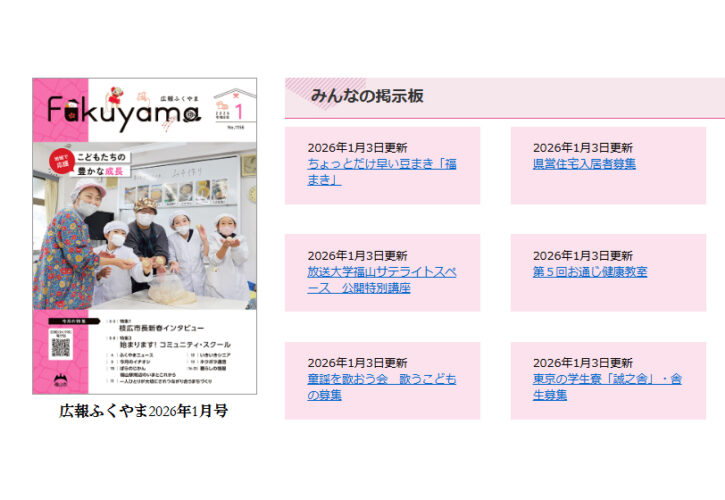Viewport: 725px width, 500px height.
Task: Open ちょっとだけ早い豆まき「福まき」link
Action: click(x=381, y=171)
